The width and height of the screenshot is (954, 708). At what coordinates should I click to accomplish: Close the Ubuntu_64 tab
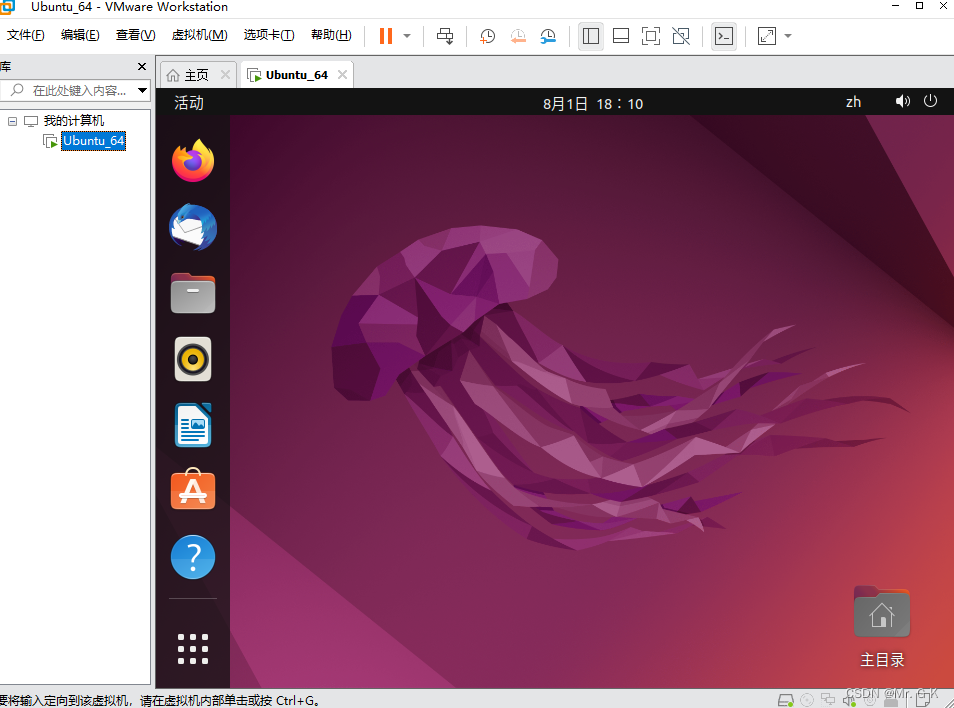343,74
